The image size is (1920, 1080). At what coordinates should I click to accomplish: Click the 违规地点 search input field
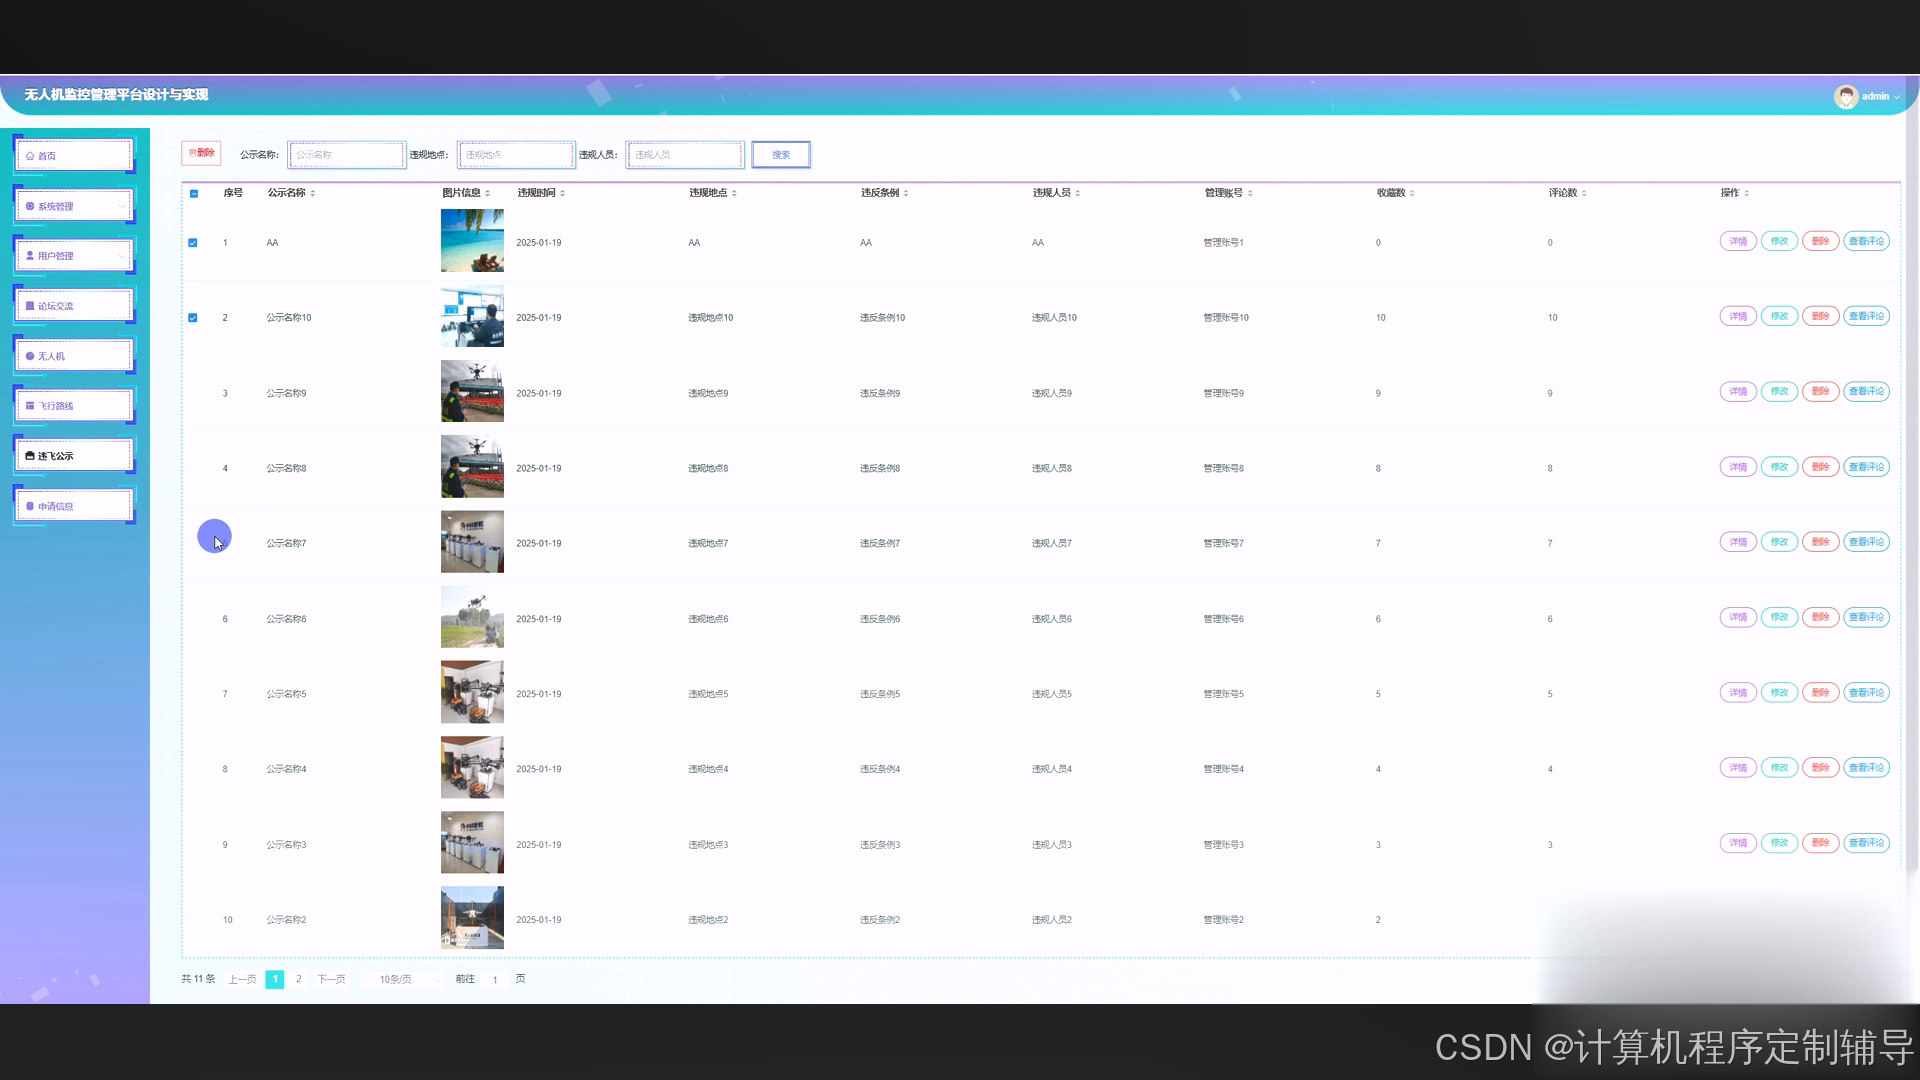click(516, 155)
